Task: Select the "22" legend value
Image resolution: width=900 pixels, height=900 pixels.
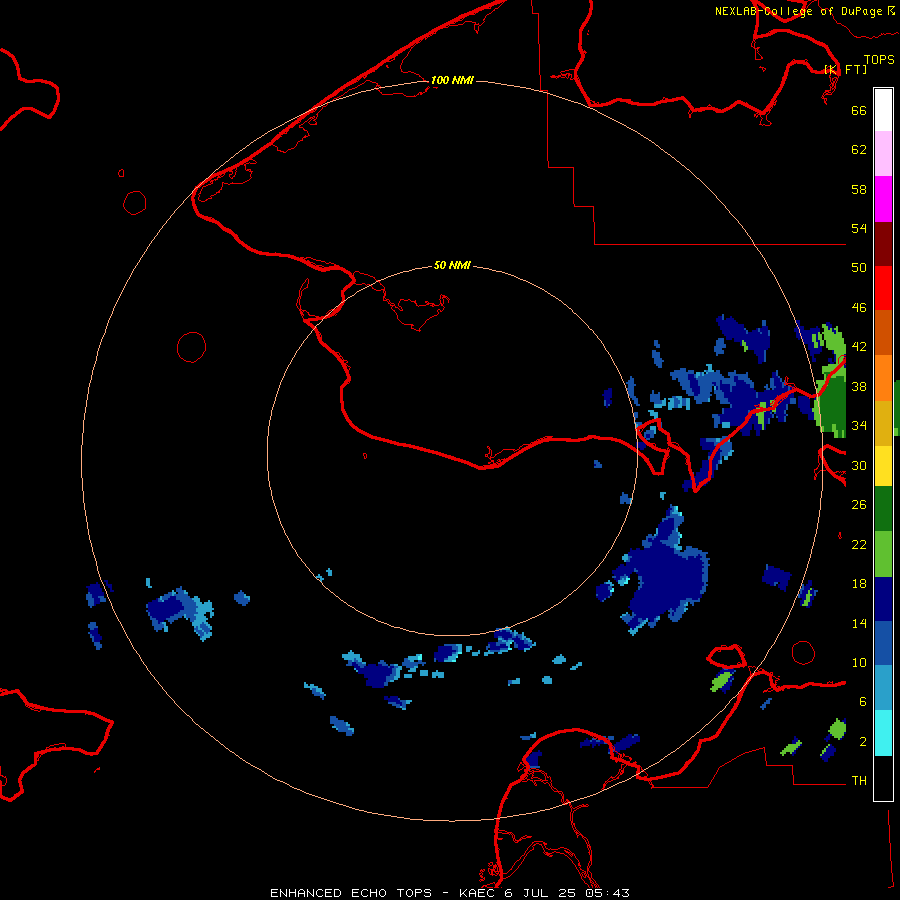Action: click(x=859, y=544)
